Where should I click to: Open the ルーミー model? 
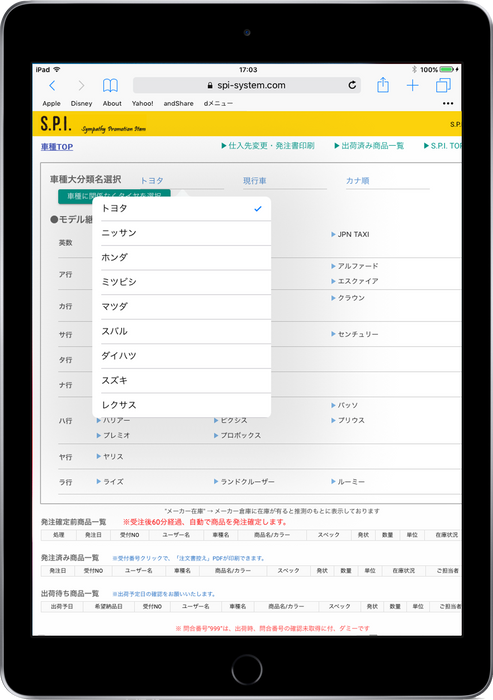pos(348,482)
